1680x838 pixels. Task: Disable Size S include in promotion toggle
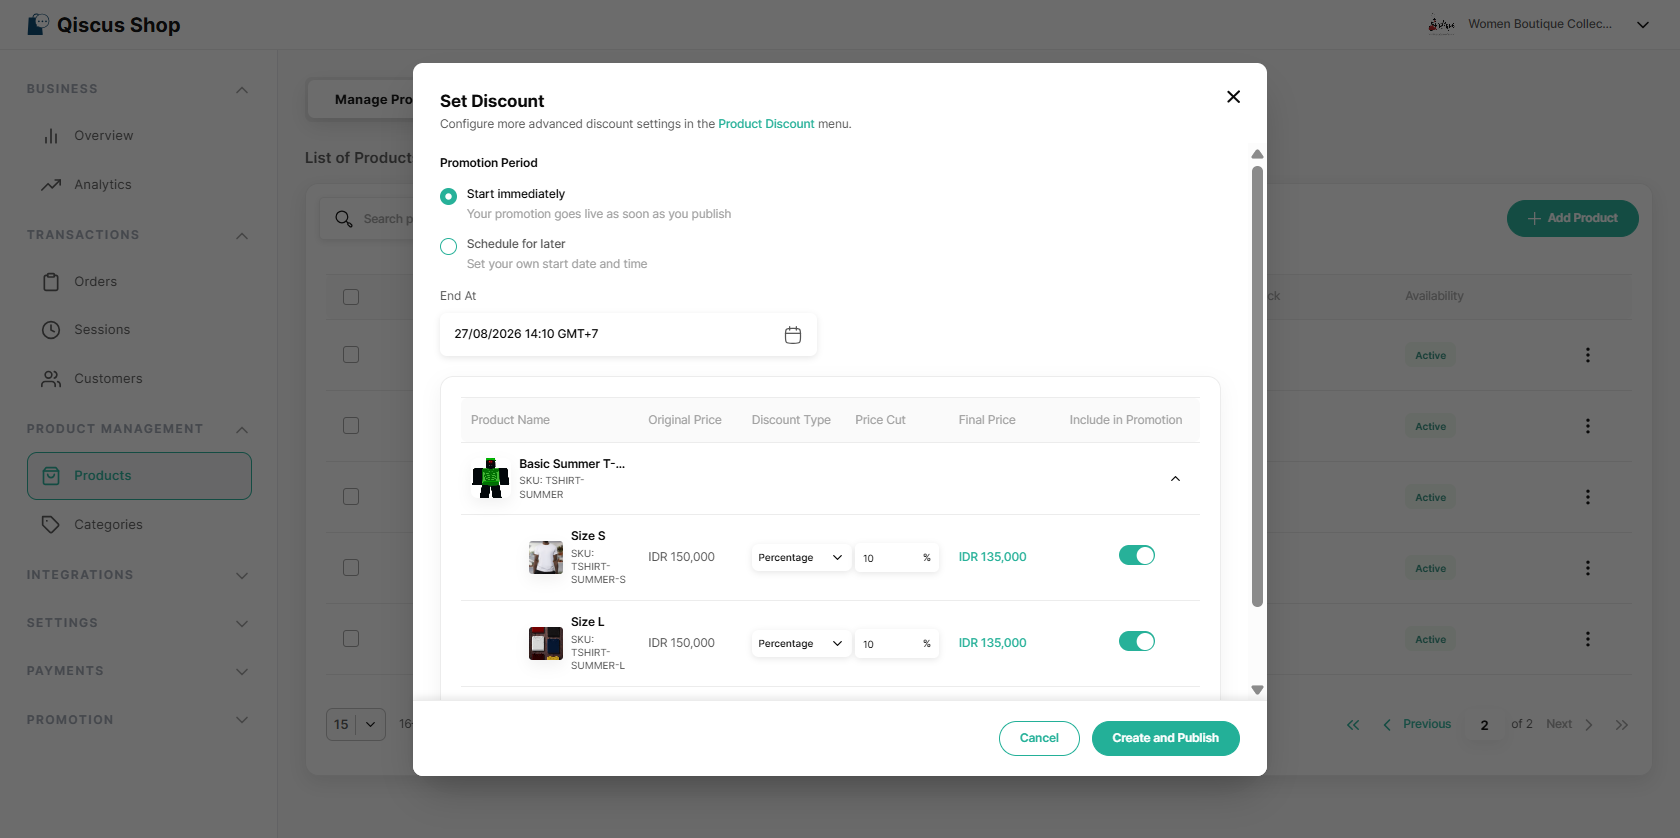[x=1137, y=555]
